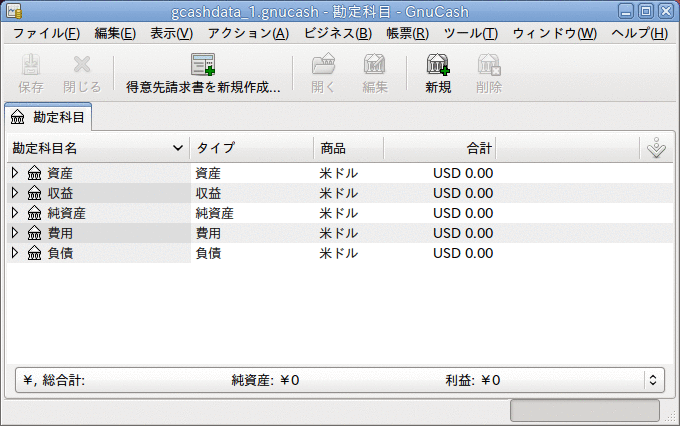Click the 利益: ¥0 summary text
The height and width of the screenshot is (426, 680).
[473, 380]
